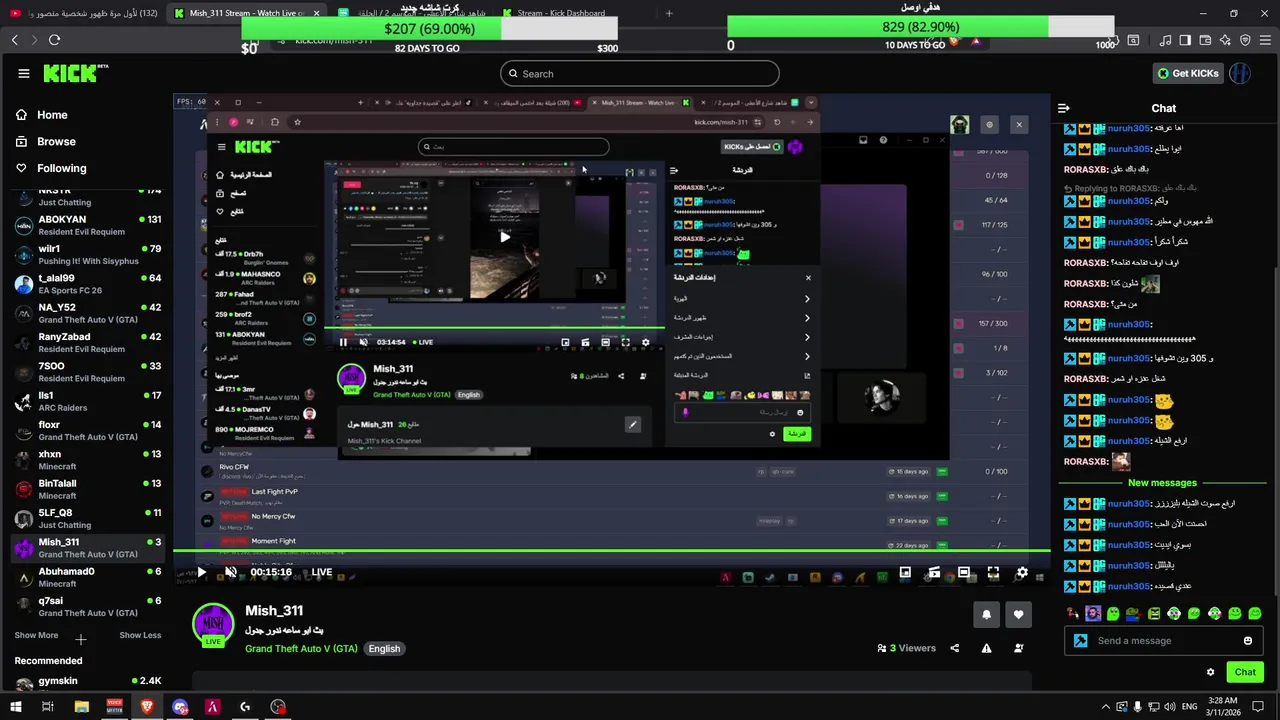Open the video player settings gear
Viewport: 1280px width, 720px height.
1022,572
